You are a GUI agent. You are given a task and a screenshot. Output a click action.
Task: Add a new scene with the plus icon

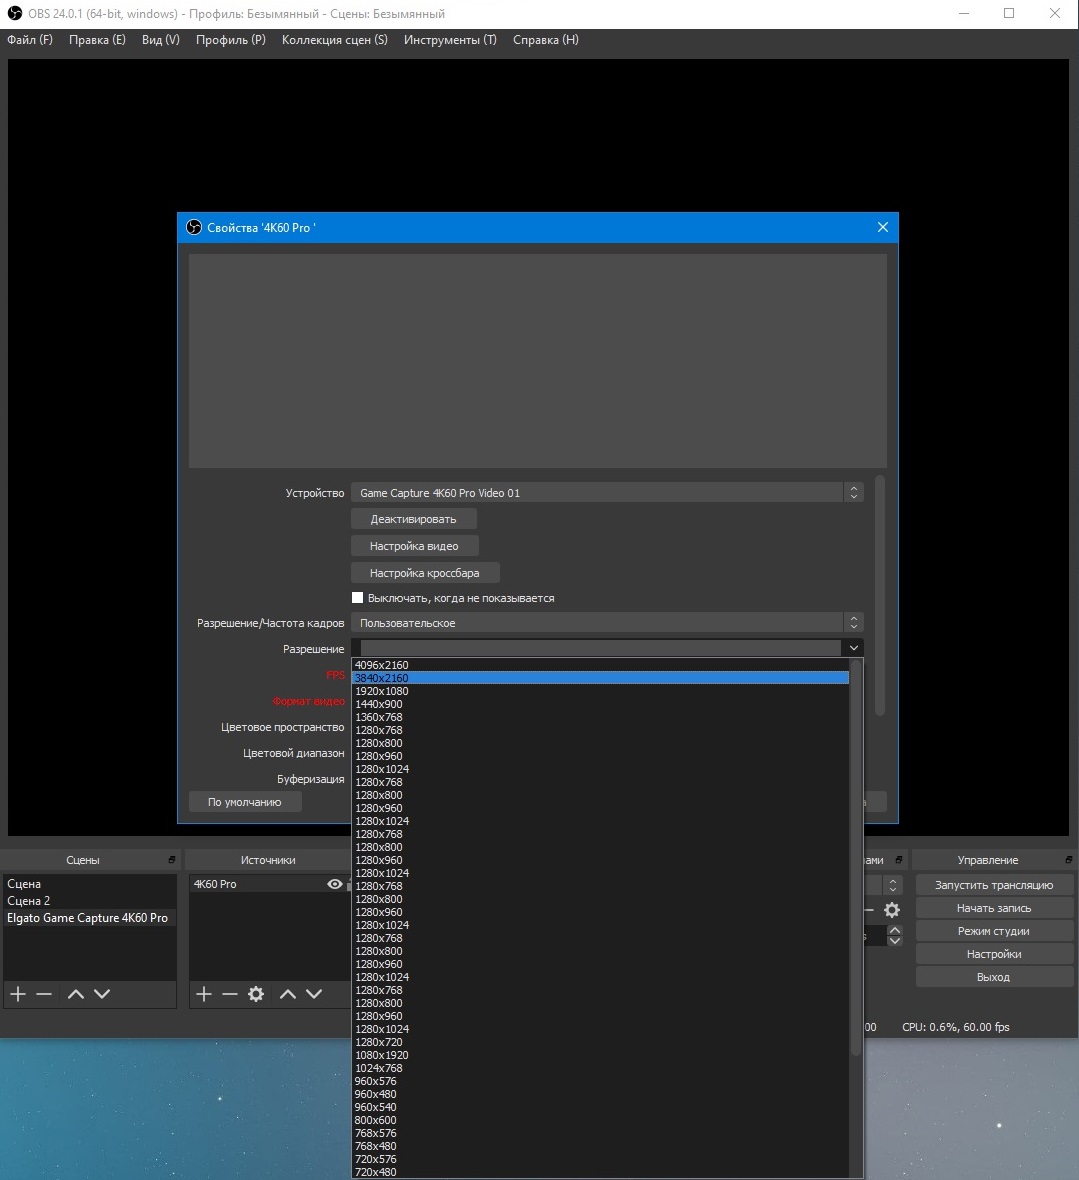click(18, 994)
